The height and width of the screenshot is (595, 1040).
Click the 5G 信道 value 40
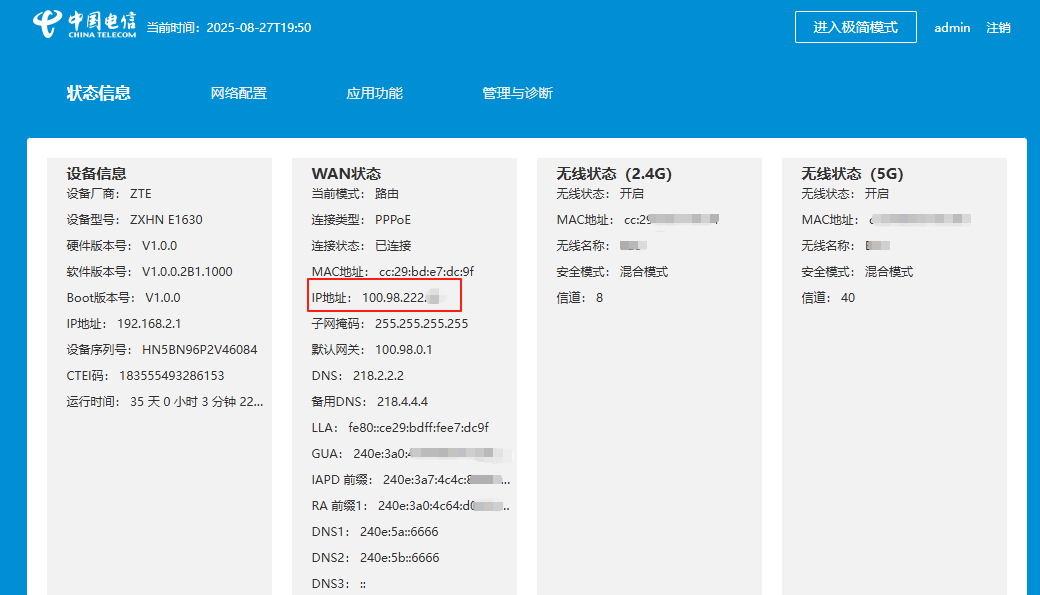[x=847, y=297]
